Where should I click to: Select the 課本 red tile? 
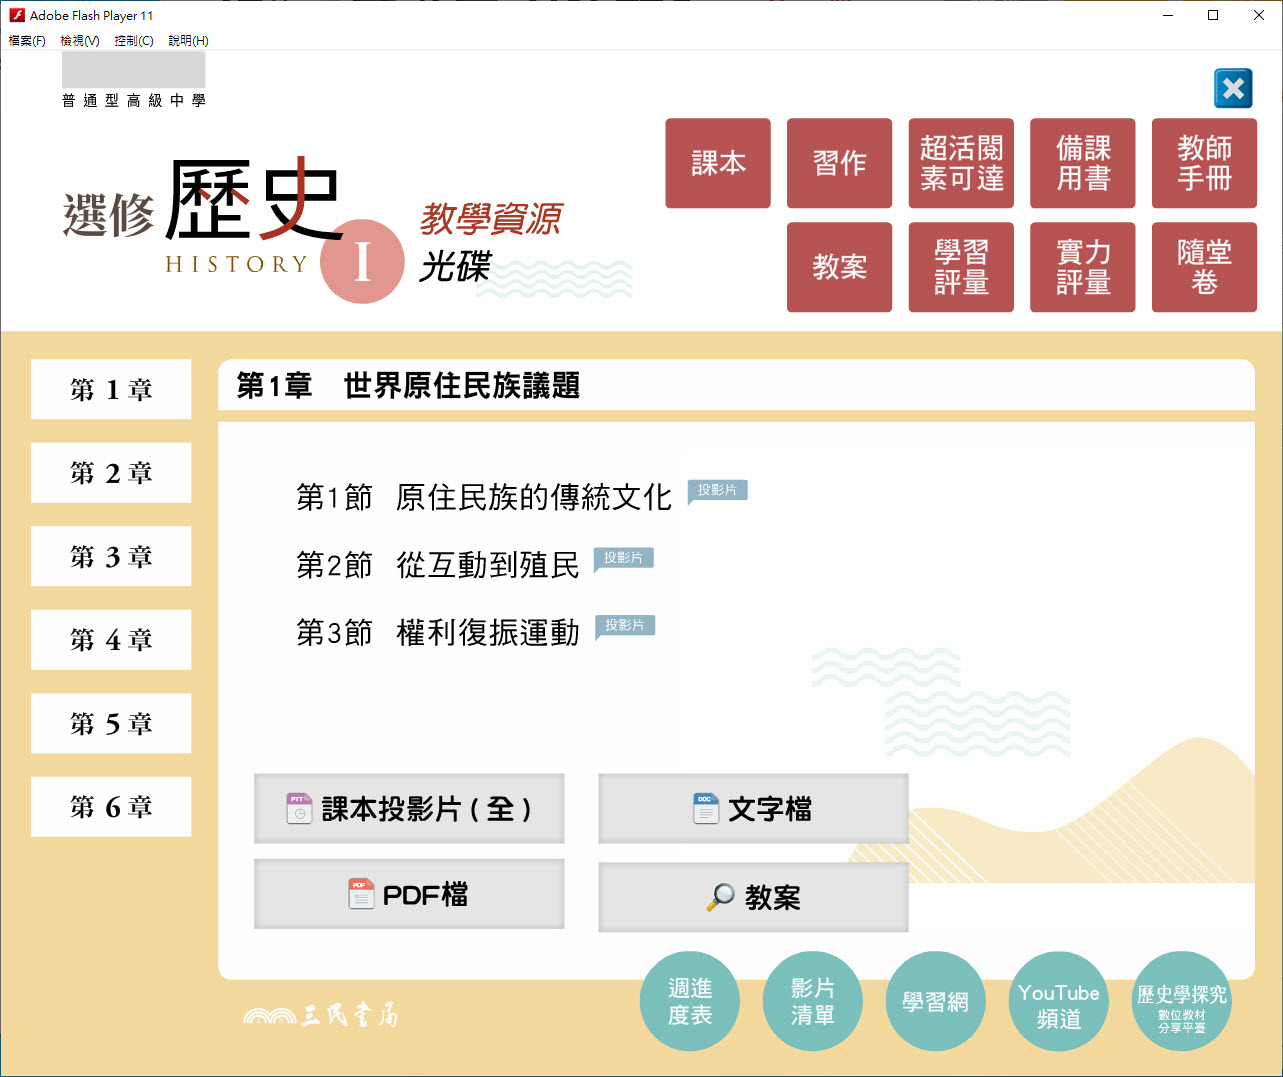[718, 163]
